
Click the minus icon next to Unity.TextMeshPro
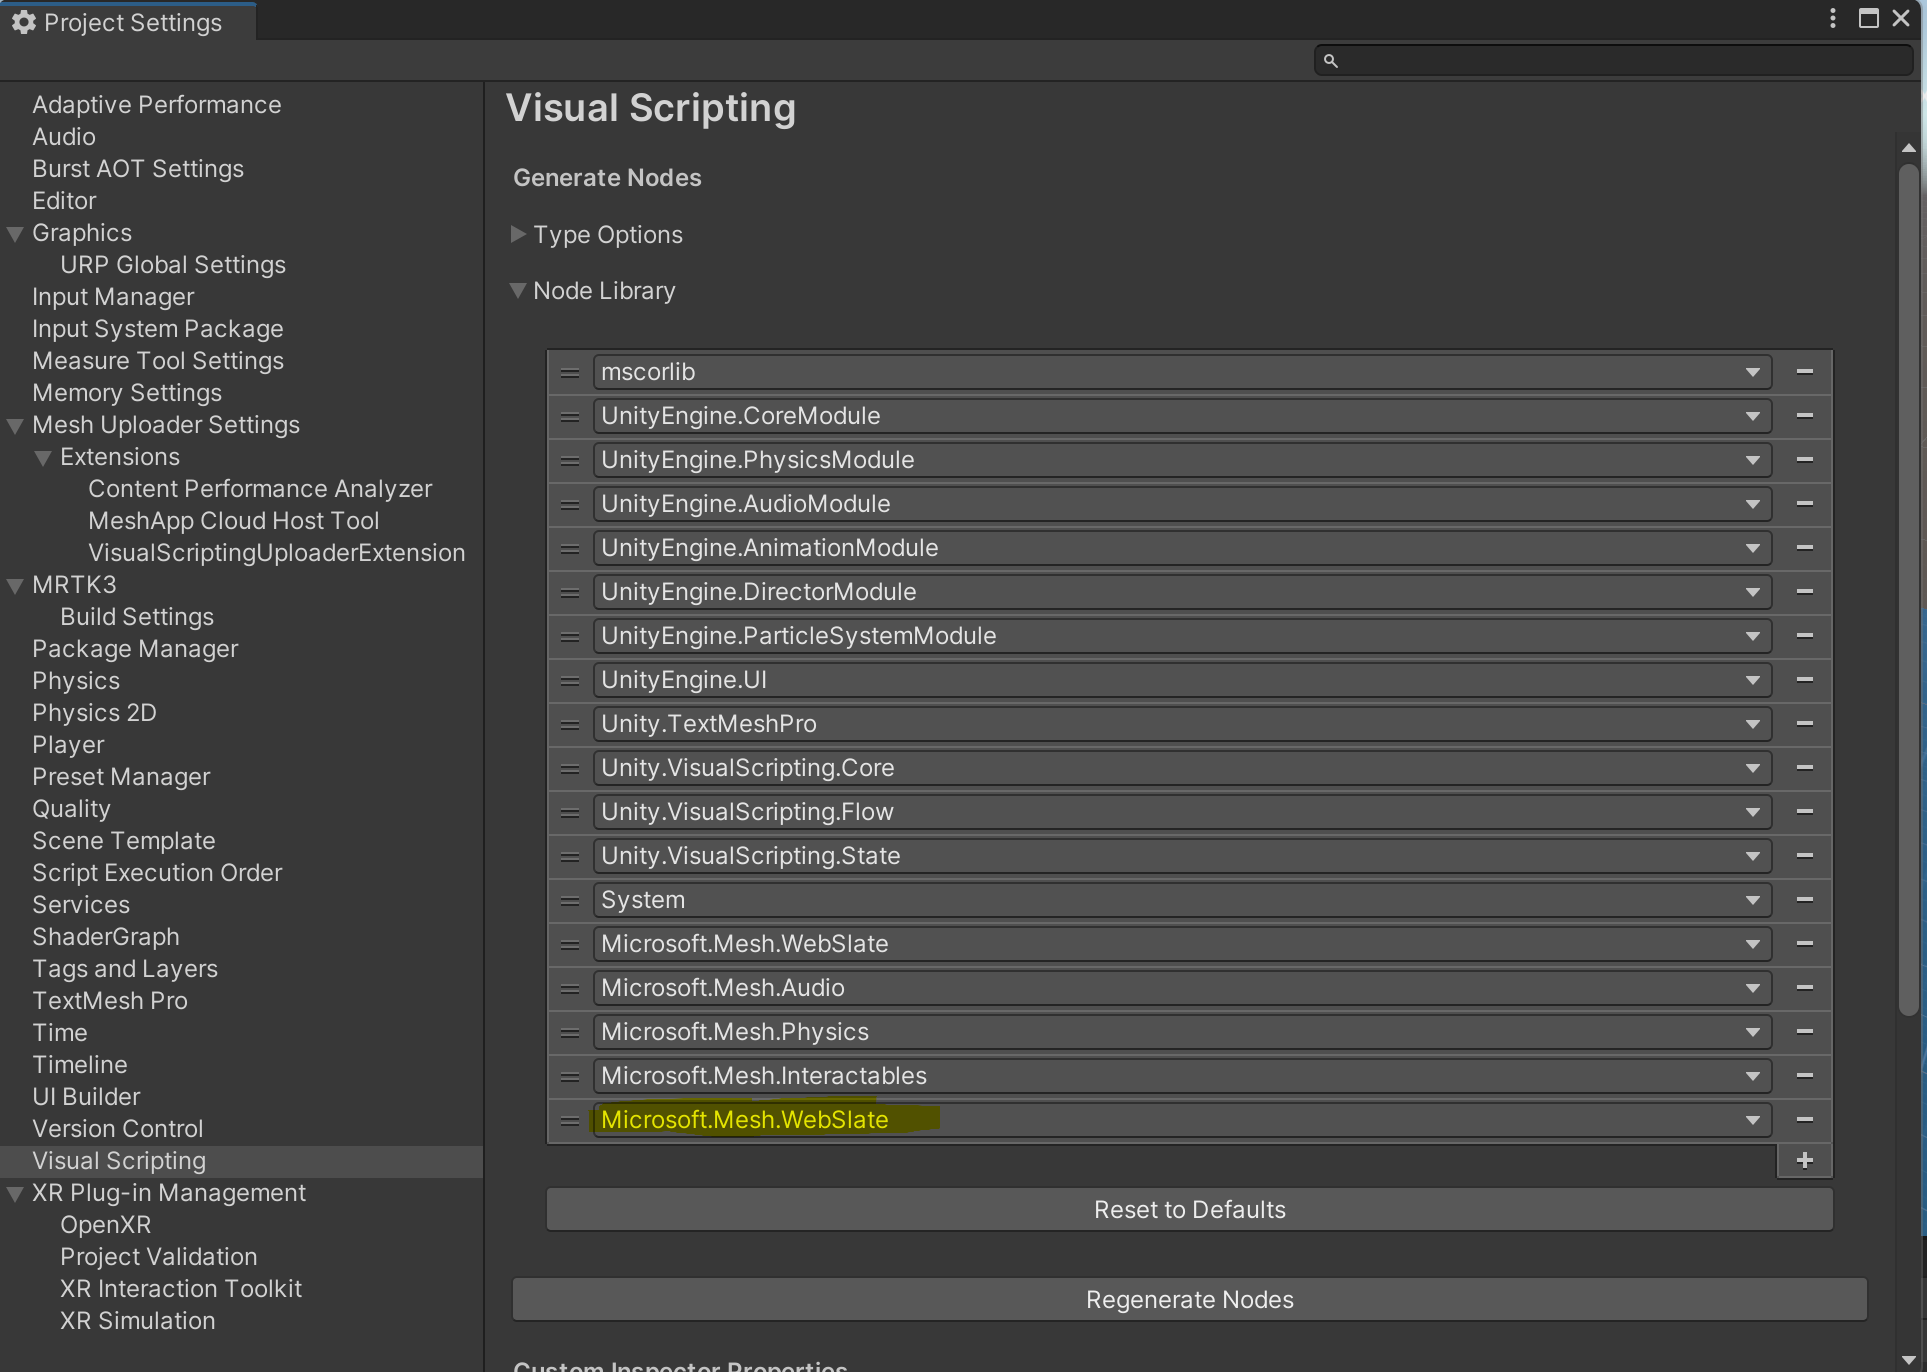click(1805, 723)
